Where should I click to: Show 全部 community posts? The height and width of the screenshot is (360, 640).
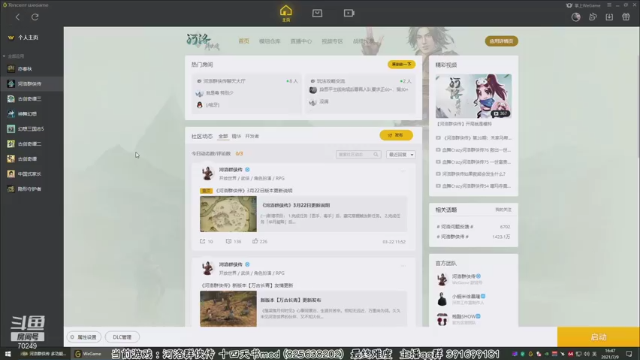223,136
